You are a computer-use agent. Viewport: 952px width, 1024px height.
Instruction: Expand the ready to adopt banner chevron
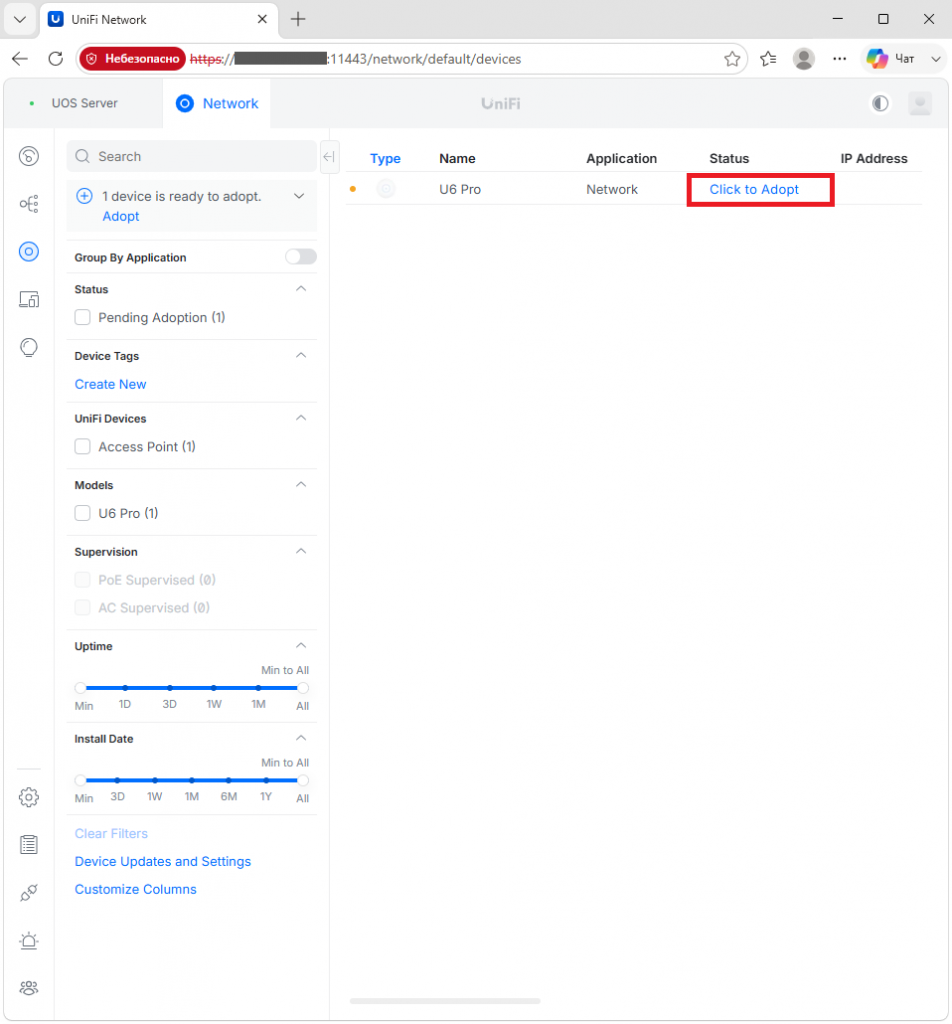(x=299, y=196)
